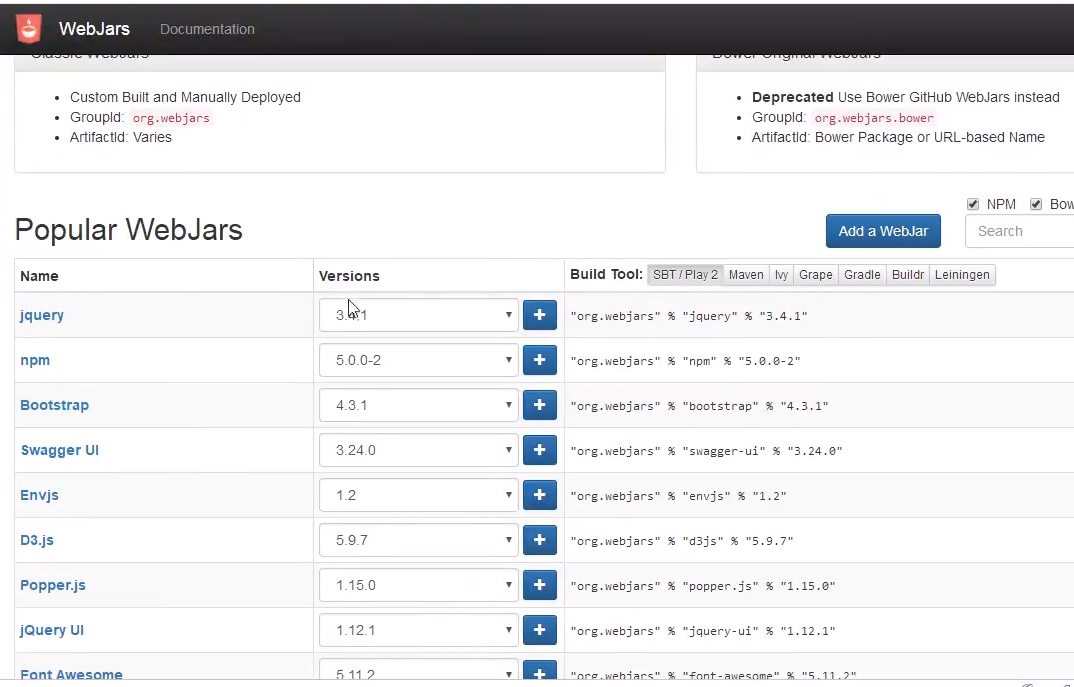
Task: Click the Add a WebJar button
Action: [883, 231]
